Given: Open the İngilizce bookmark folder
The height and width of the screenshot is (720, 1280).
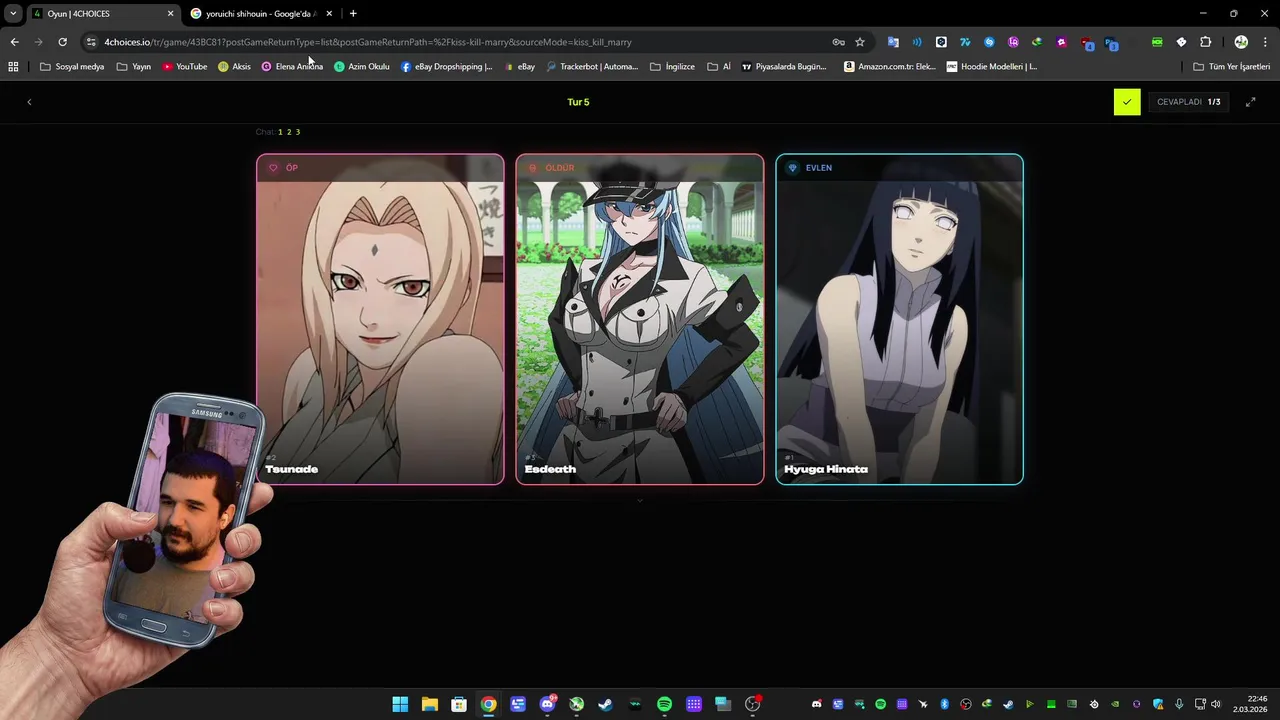Looking at the screenshot, I should point(672,67).
